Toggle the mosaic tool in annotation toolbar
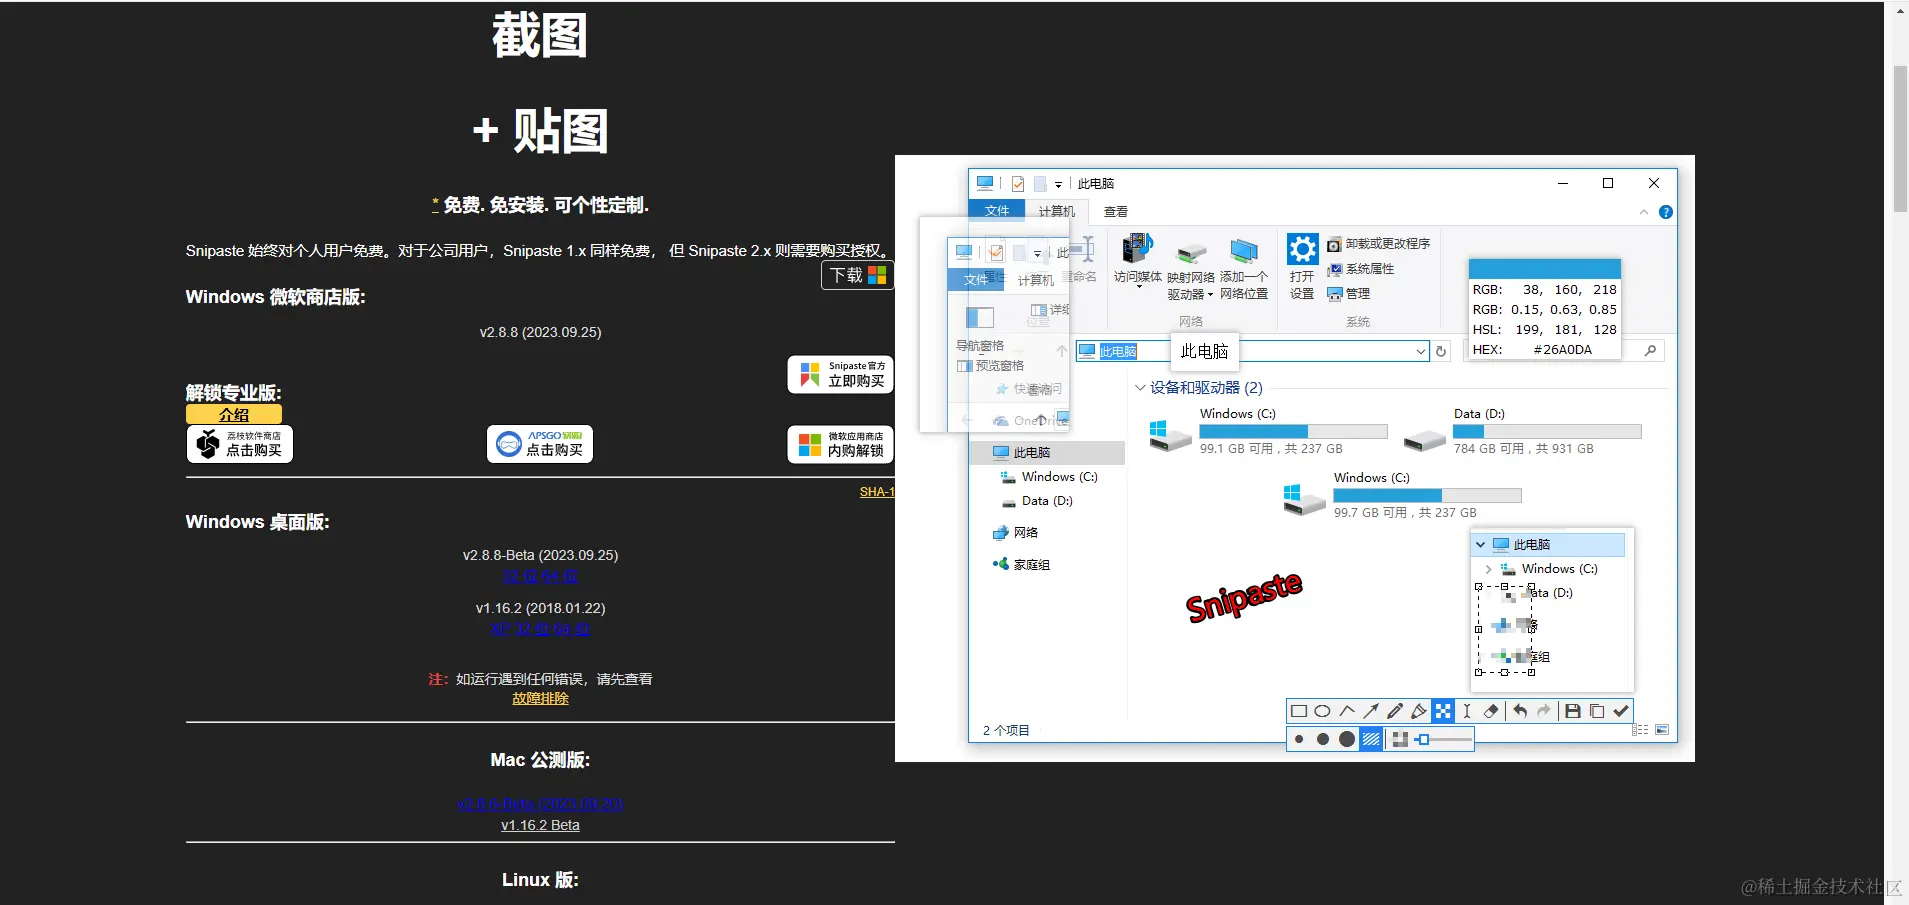The height and width of the screenshot is (905, 1909). pos(1443,711)
